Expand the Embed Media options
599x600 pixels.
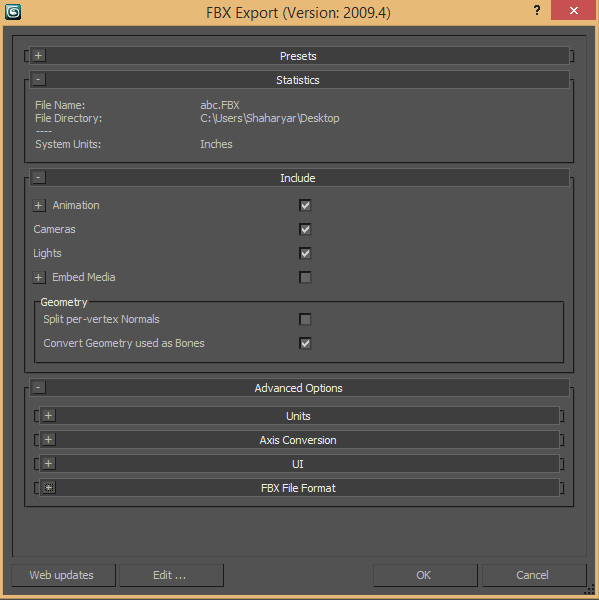[39, 277]
